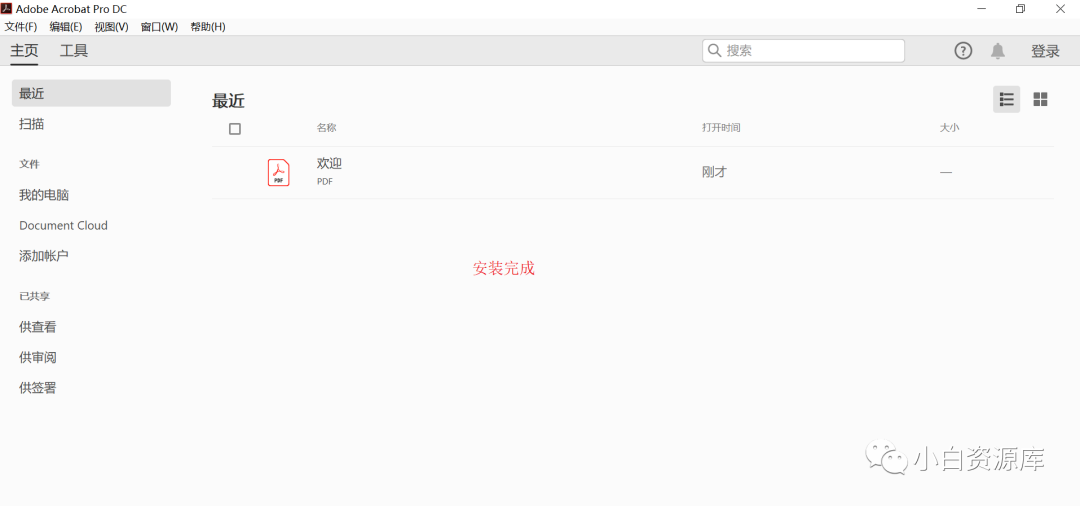Open the notifications bell icon
Viewport: 1080px width, 506px height.
tap(997, 51)
